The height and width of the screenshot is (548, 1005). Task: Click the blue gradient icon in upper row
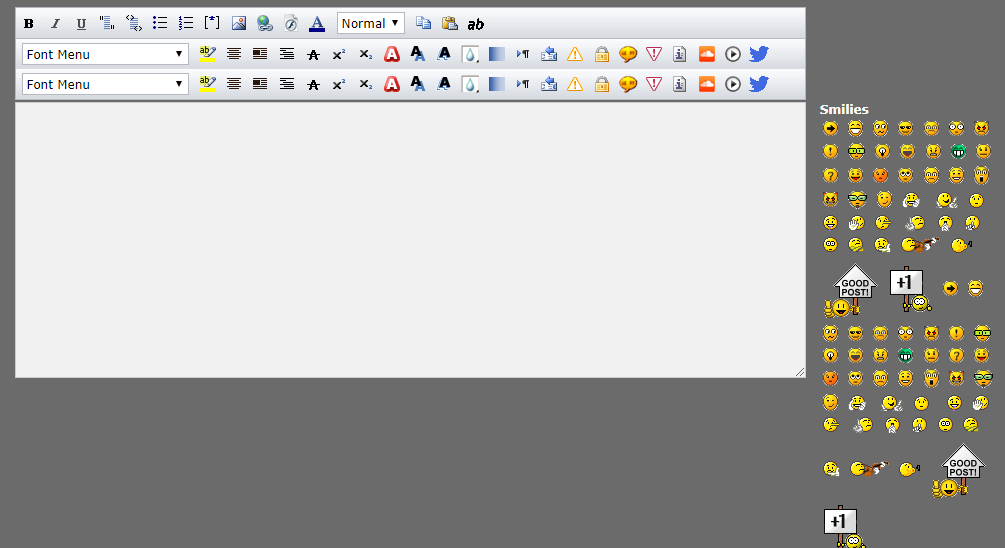coord(497,54)
